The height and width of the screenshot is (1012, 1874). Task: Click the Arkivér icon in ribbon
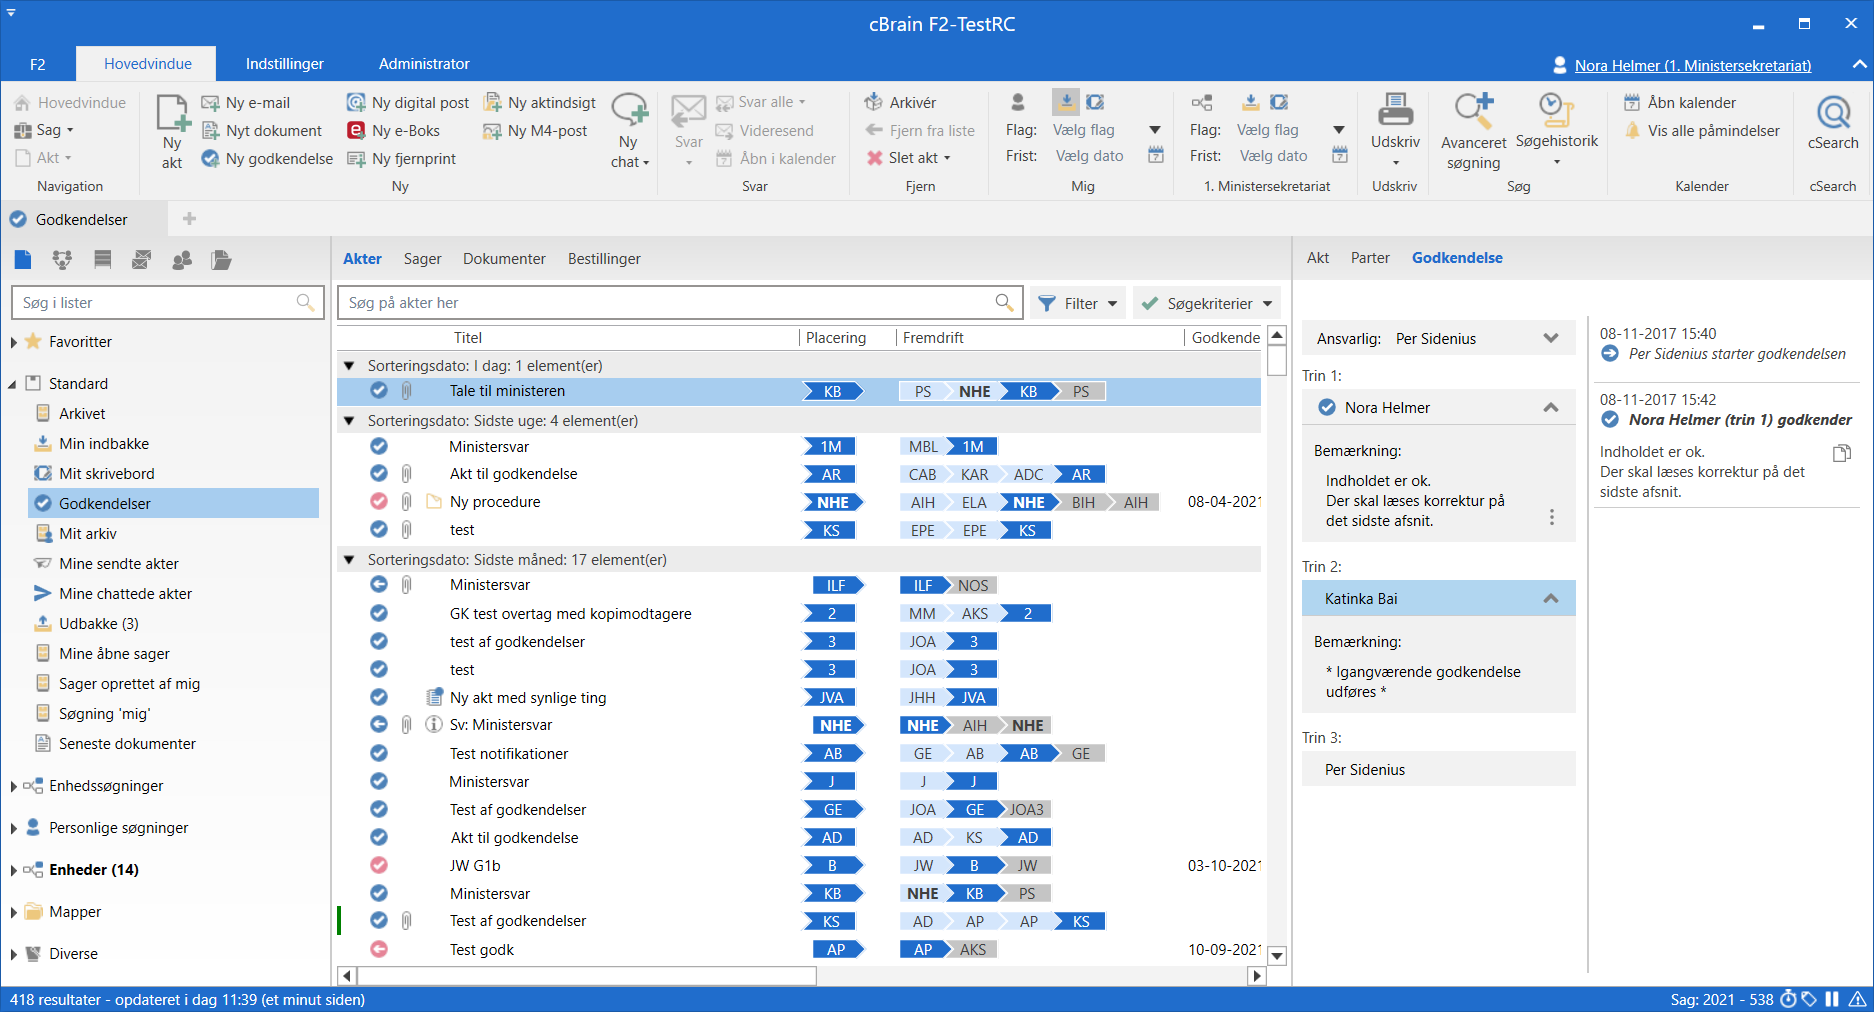coord(873,102)
